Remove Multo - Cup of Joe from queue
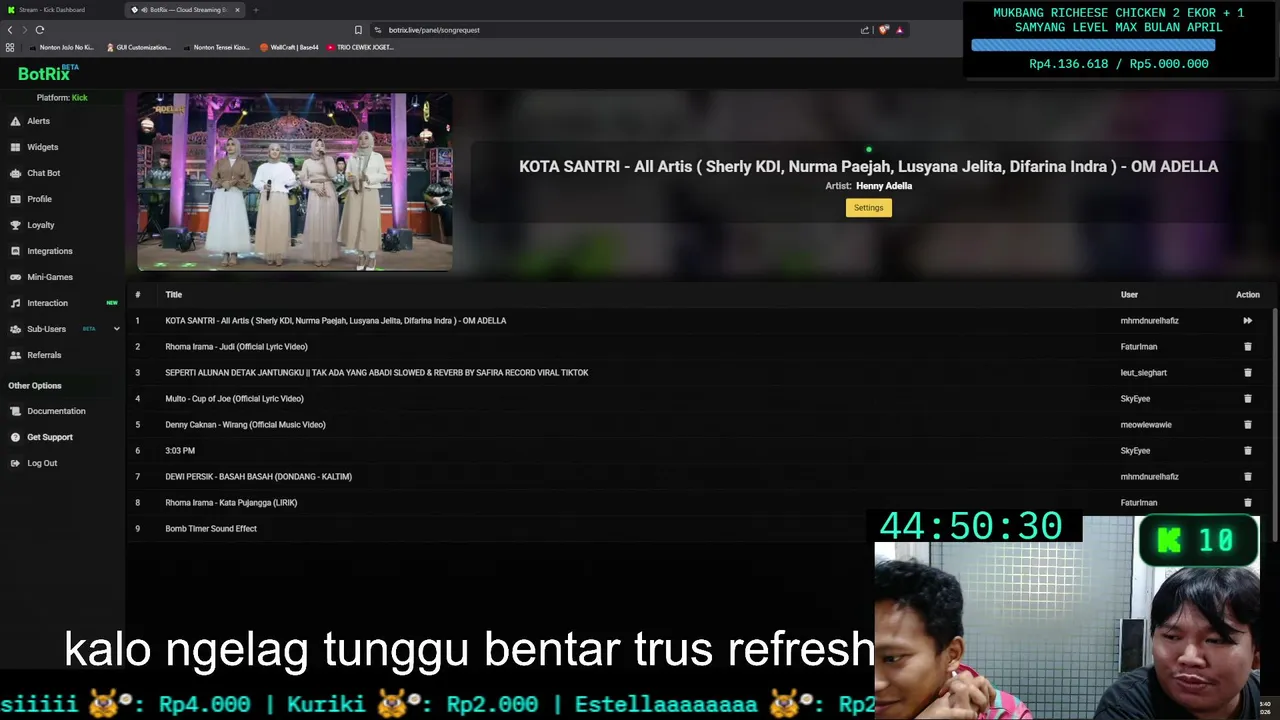 point(1247,399)
